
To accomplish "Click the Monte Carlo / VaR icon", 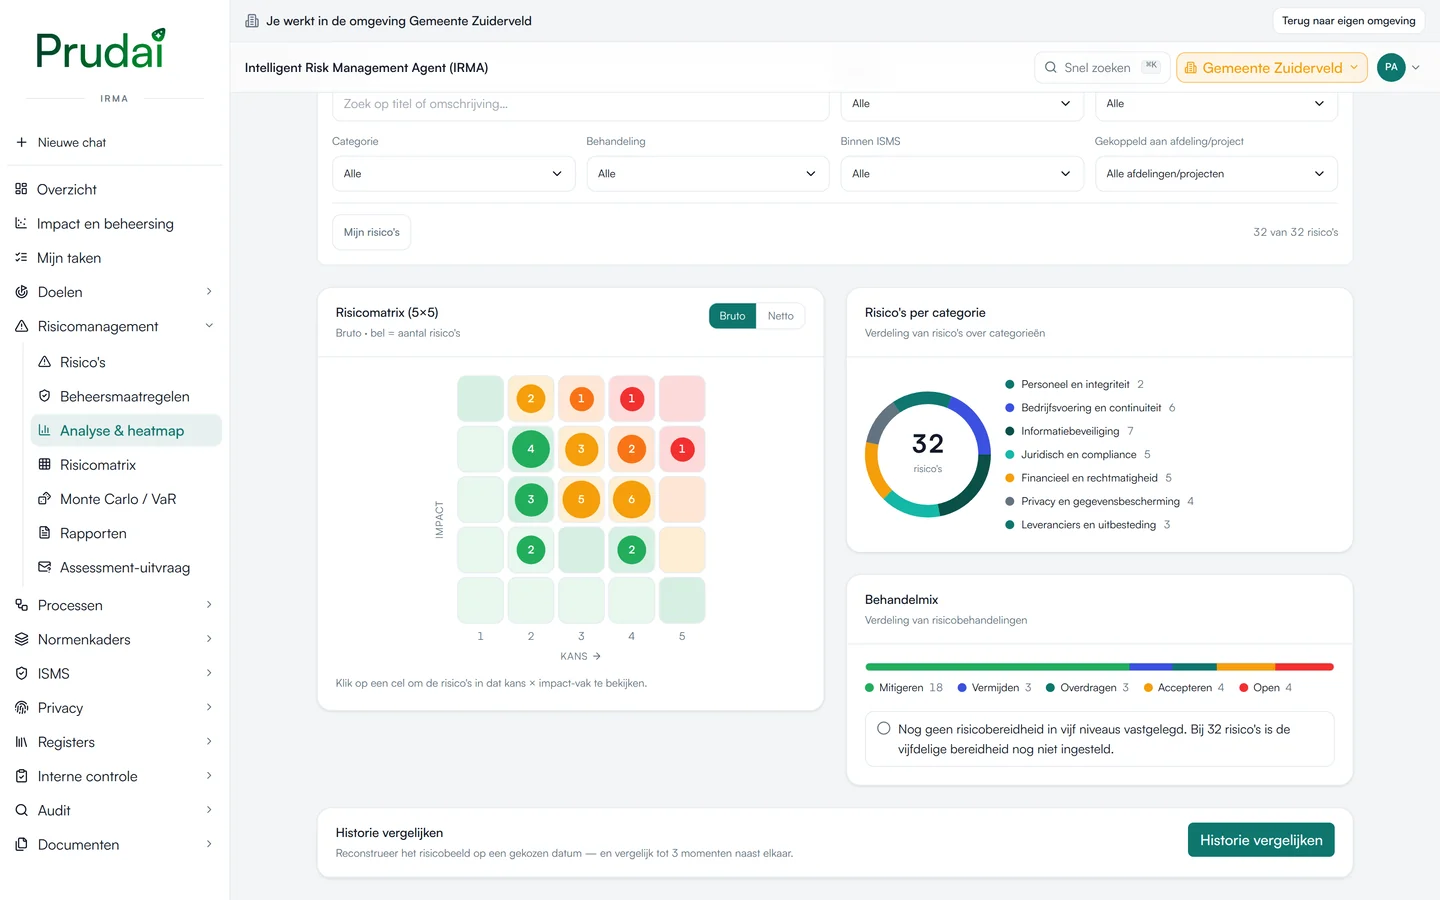I will 44,498.
